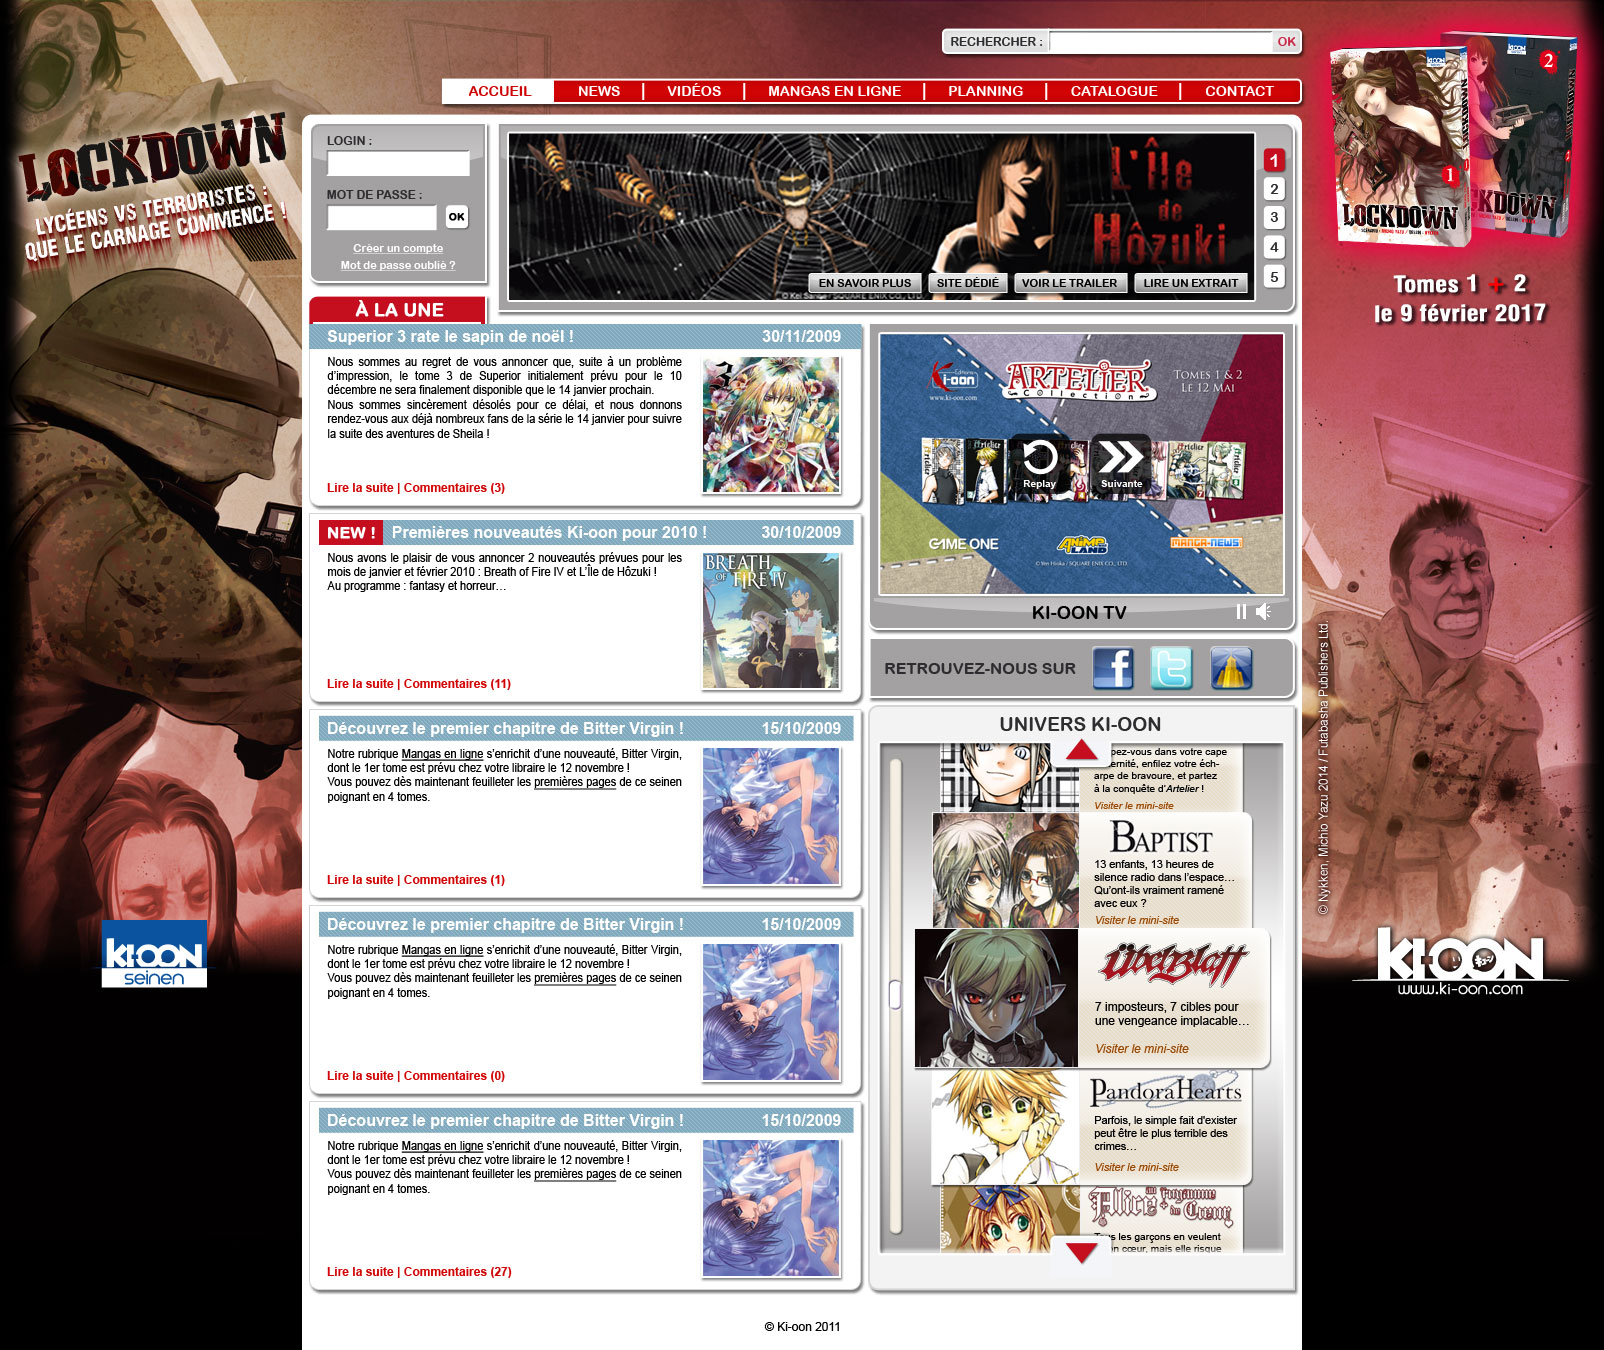Replay the KI-OON TV video
The height and width of the screenshot is (1350, 1604).
1039,463
